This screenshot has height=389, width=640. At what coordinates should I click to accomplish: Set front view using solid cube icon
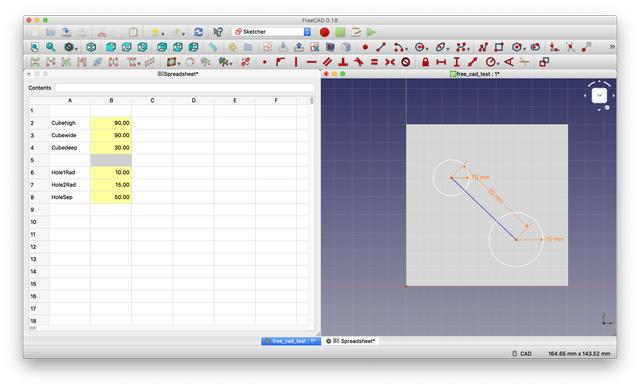pos(111,47)
